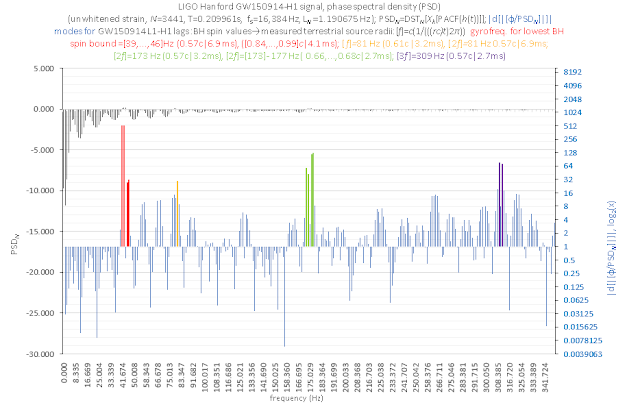The height and width of the screenshot is (407, 640).
Task: Click the x-axis tick label '250.042'
Action: [416, 376]
